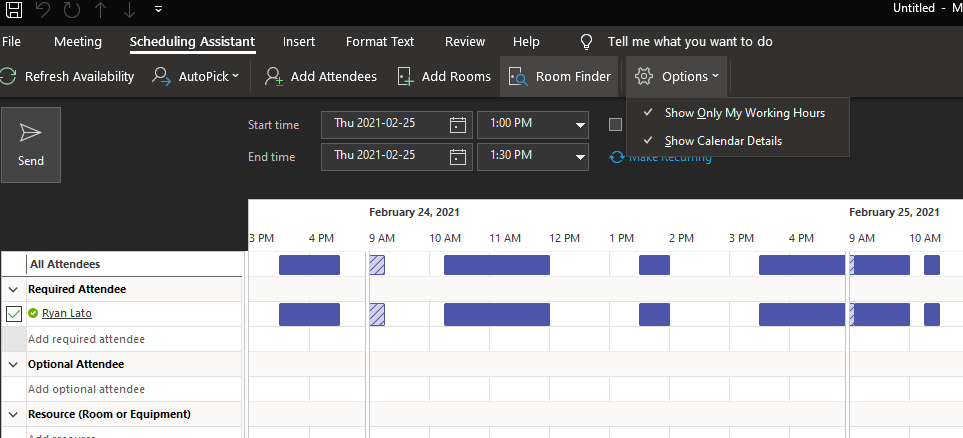
Task: Click the Ryan Lato name link
Action: pyautogui.click(x=67, y=313)
